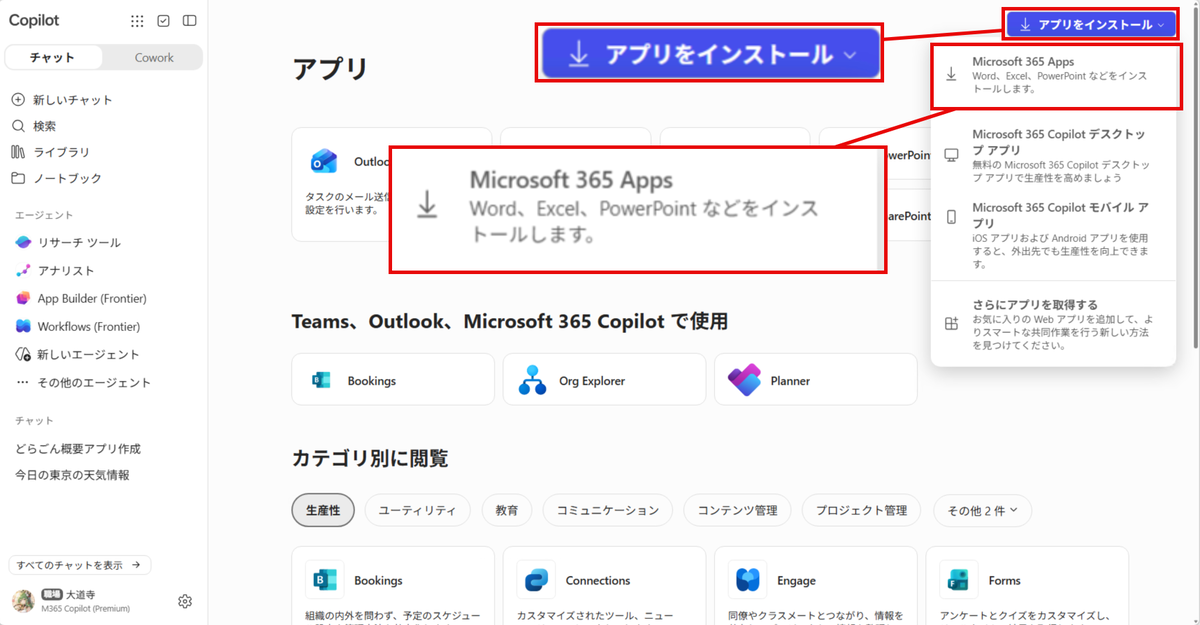Image resolution: width=1200 pixels, height=625 pixels.
Task: Switch to the チャット toggle tab
Action: [53, 58]
